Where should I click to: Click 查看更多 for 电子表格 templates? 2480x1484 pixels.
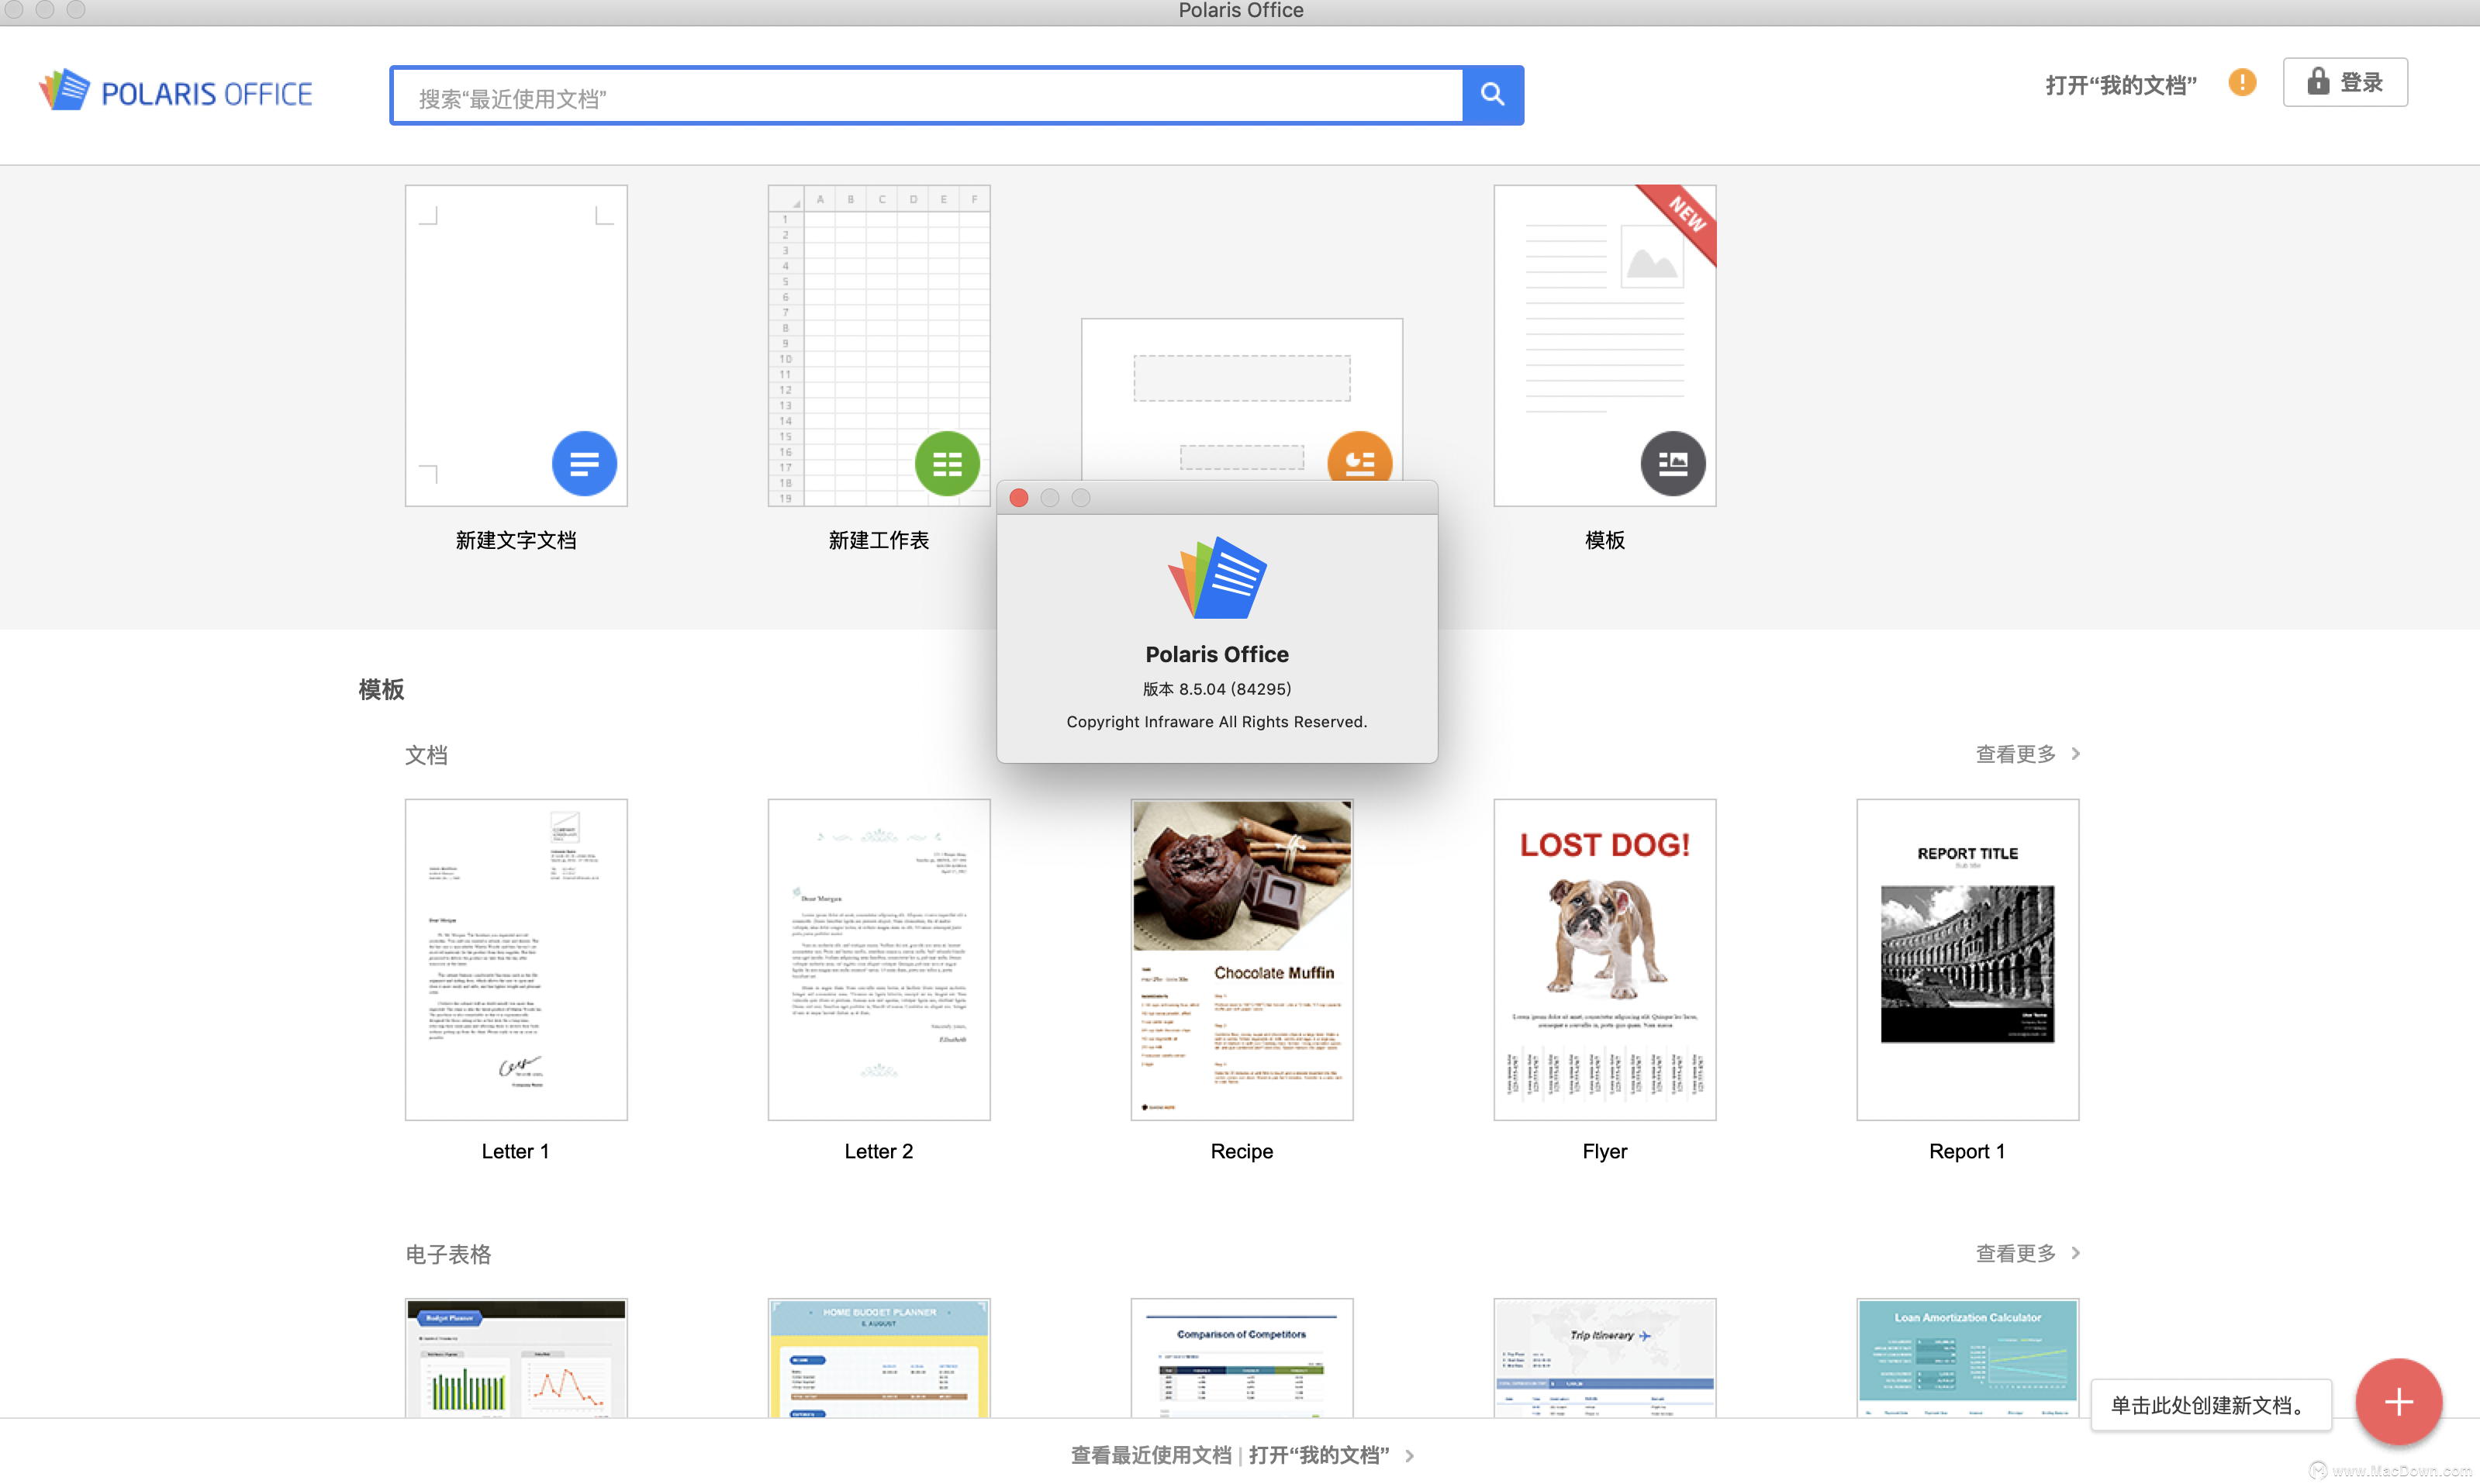pos(2016,1253)
